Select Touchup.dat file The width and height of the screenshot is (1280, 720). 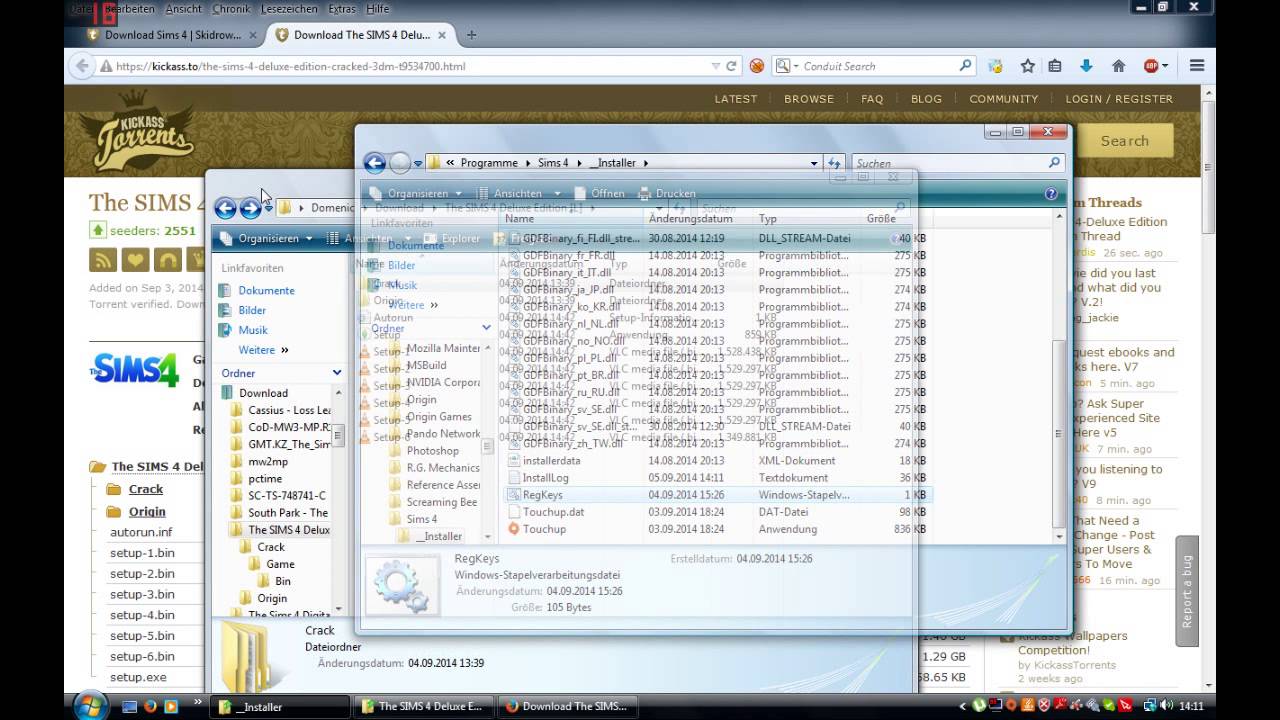click(553, 512)
